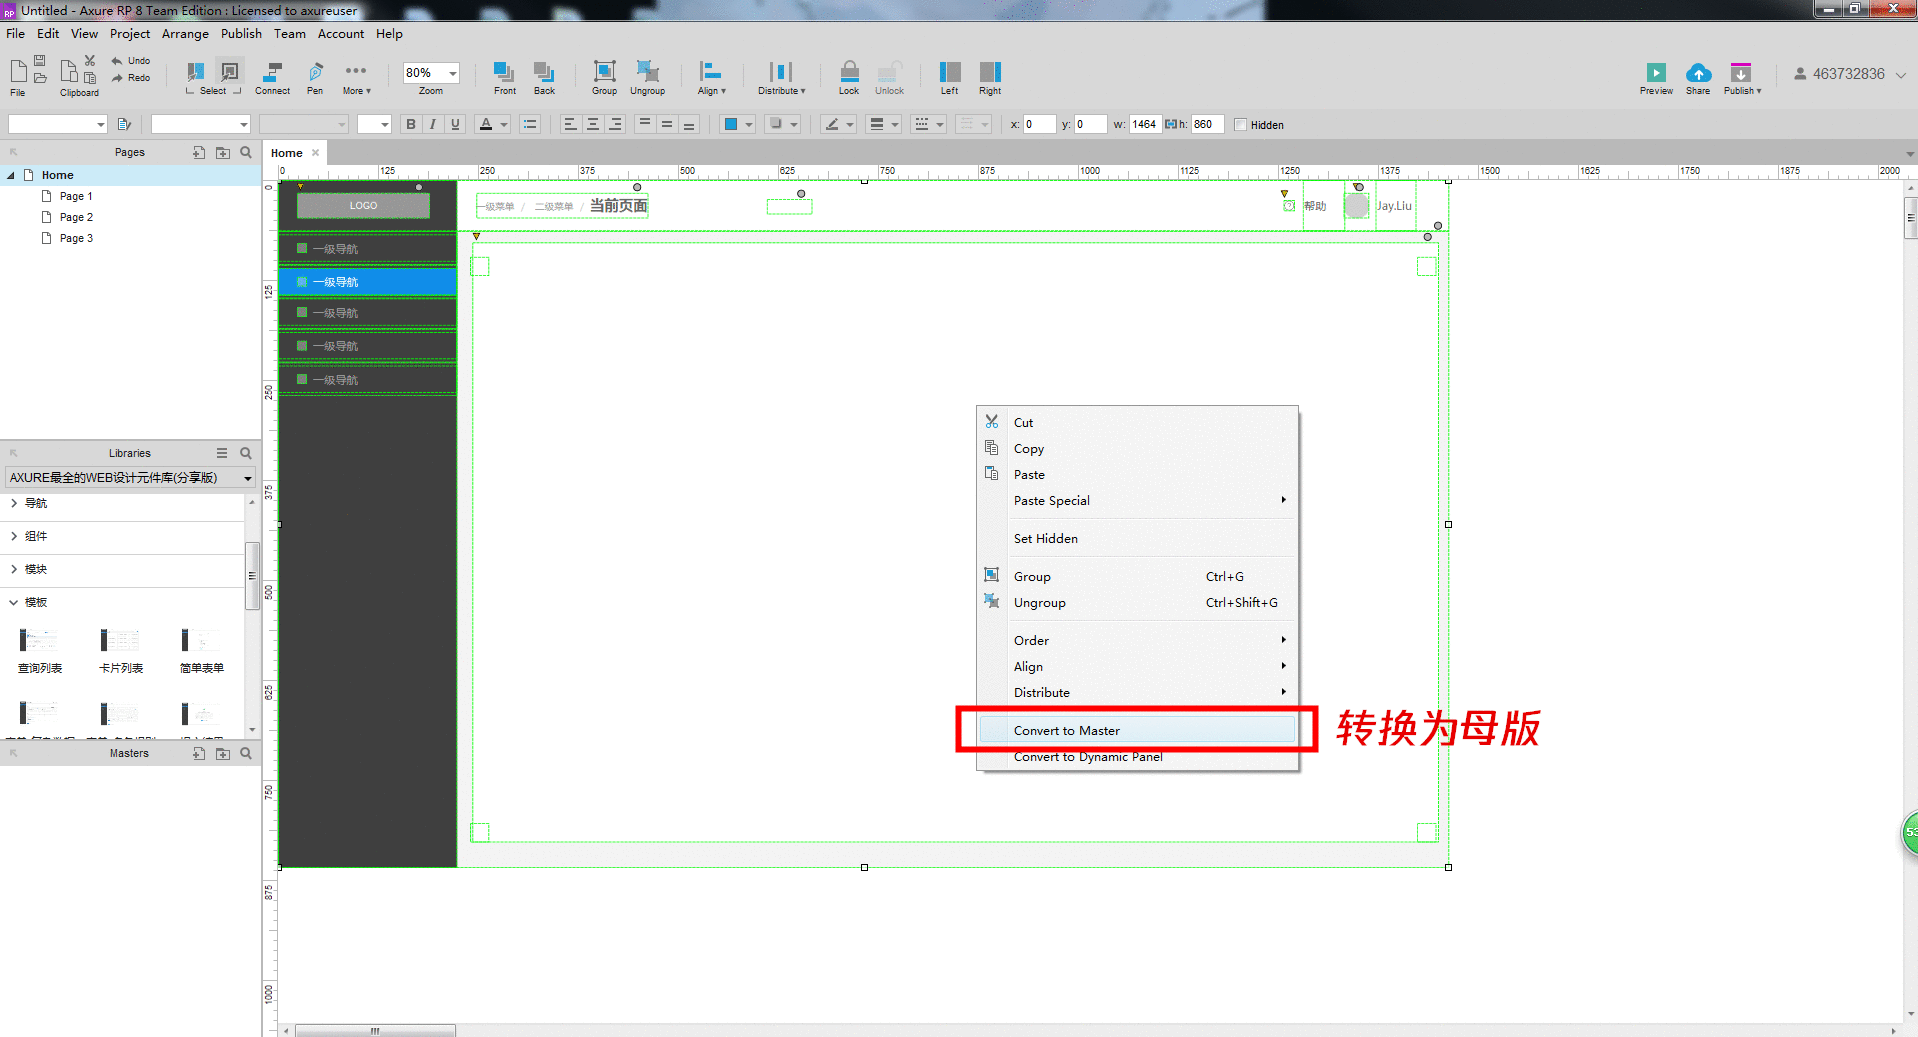
Task: Check the Hidden checkbox
Action: point(1241,125)
